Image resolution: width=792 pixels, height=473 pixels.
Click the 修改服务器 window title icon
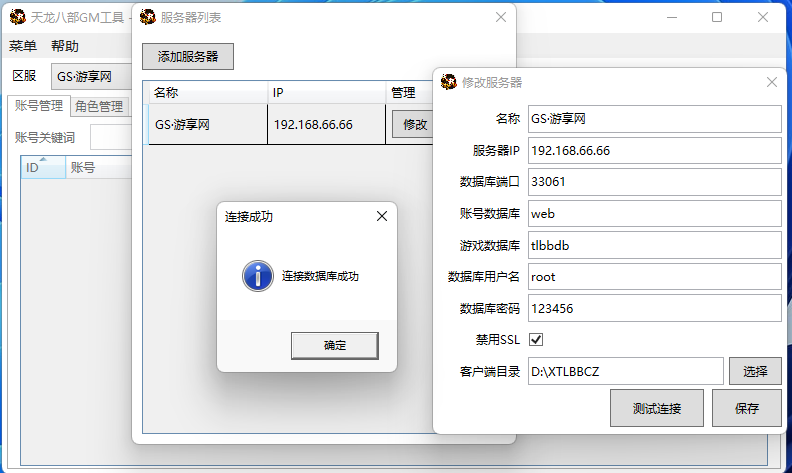(x=449, y=82)
